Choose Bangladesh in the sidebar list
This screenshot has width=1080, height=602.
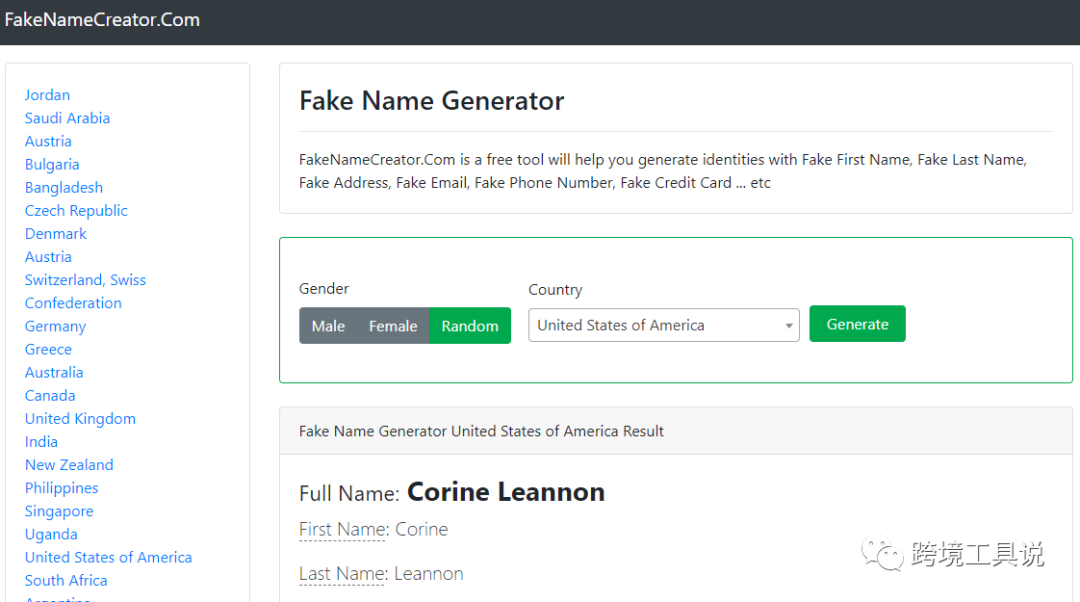pyautogui.click(x=64, y=187)
